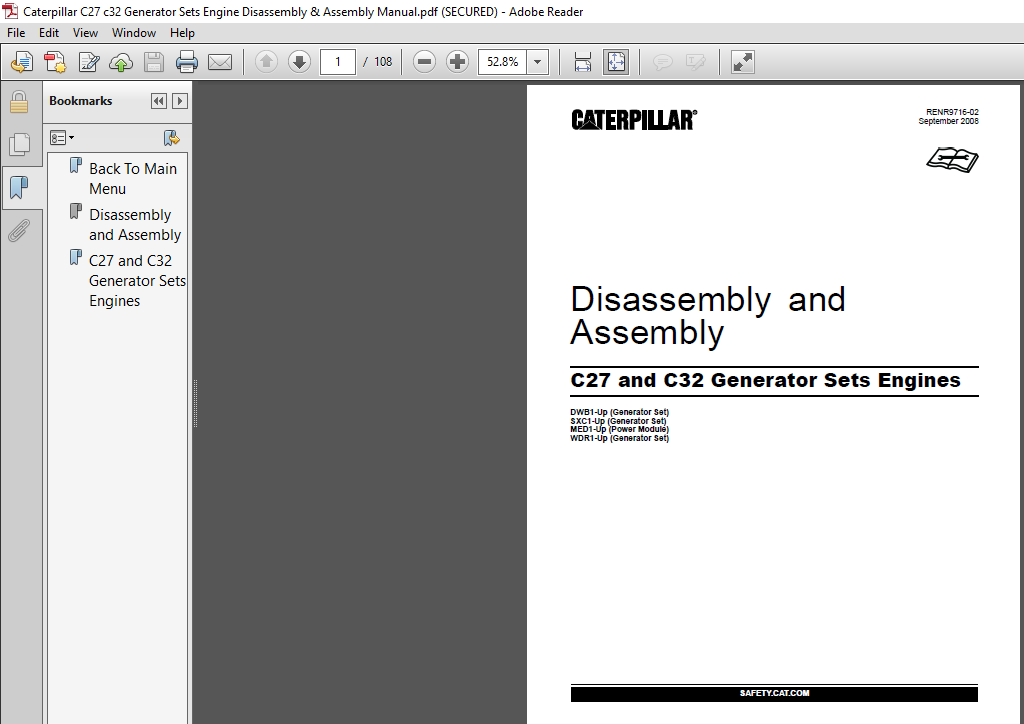Switch to read mode fullscreen icon
1024x724 pixels.
point(743,62)
